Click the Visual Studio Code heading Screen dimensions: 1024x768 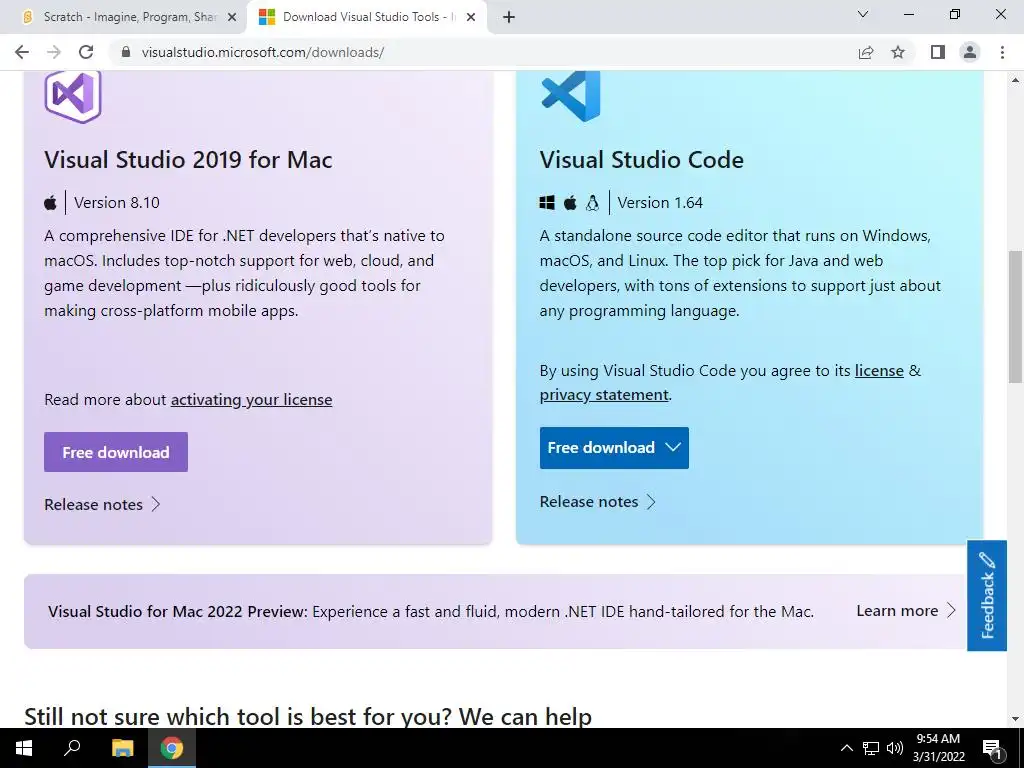coord(641,160)
